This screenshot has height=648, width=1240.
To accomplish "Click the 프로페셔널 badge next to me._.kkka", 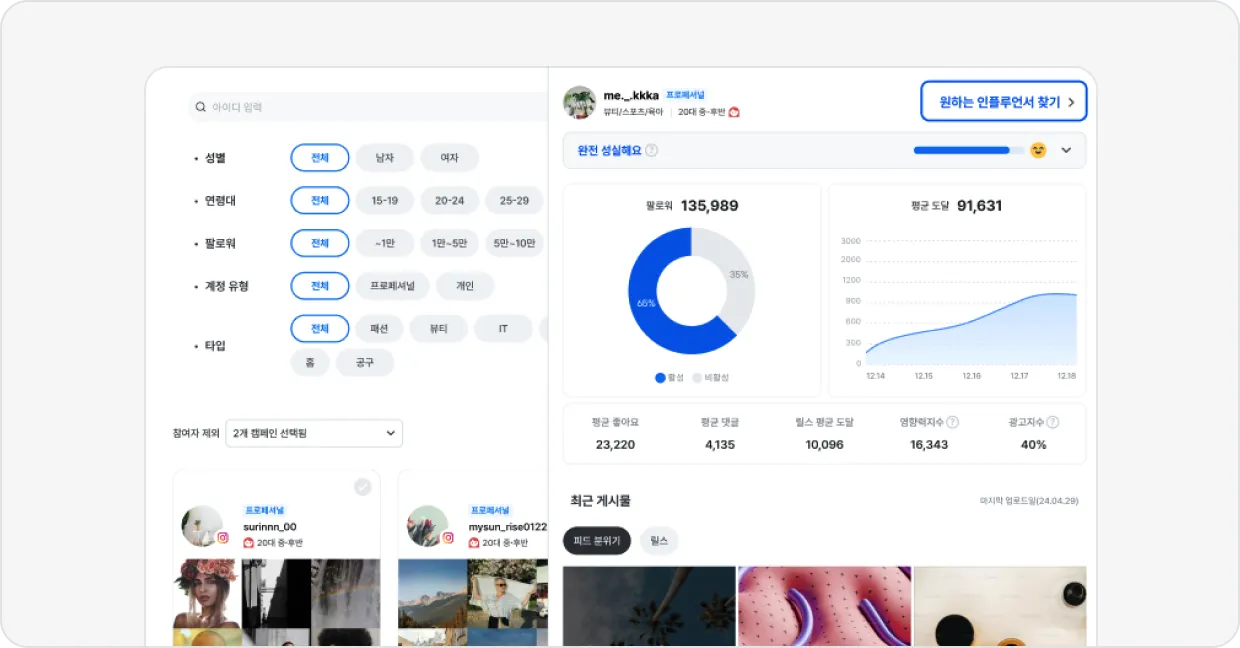I will tap(686, 95).
